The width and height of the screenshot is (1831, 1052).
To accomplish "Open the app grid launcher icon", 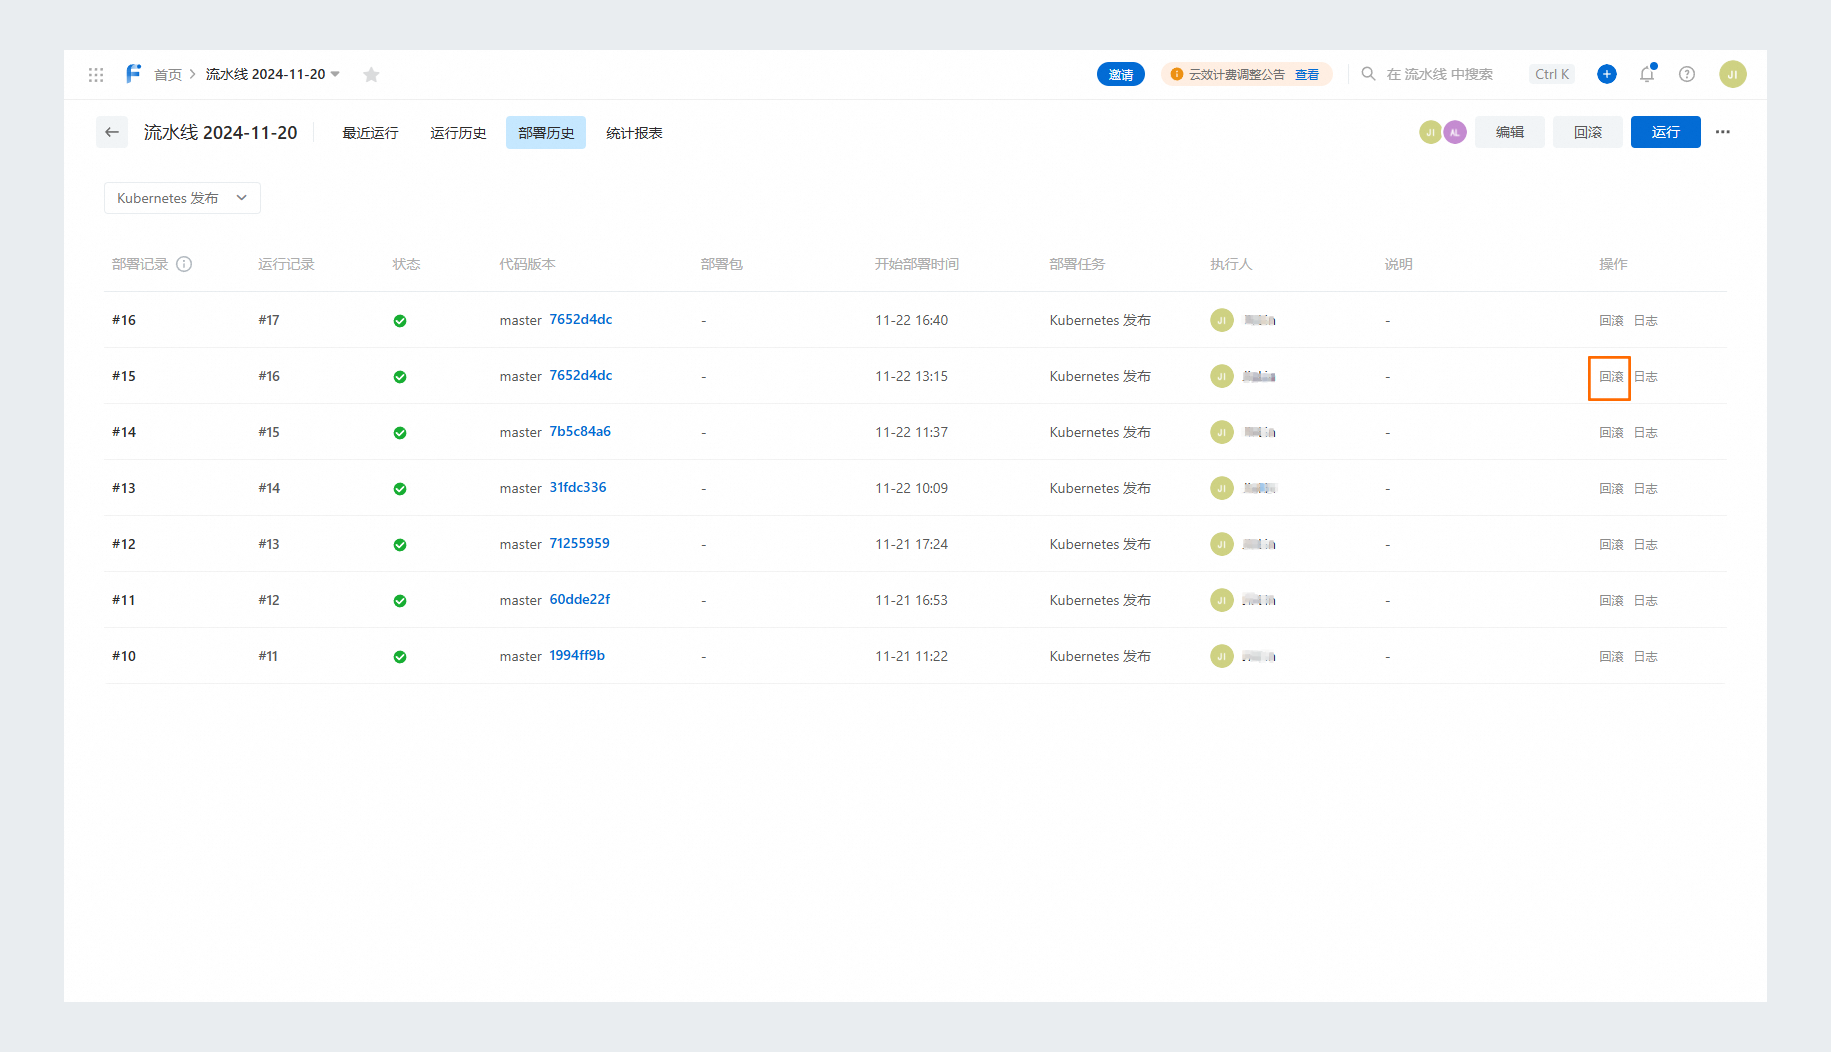I will click(96, 75).
